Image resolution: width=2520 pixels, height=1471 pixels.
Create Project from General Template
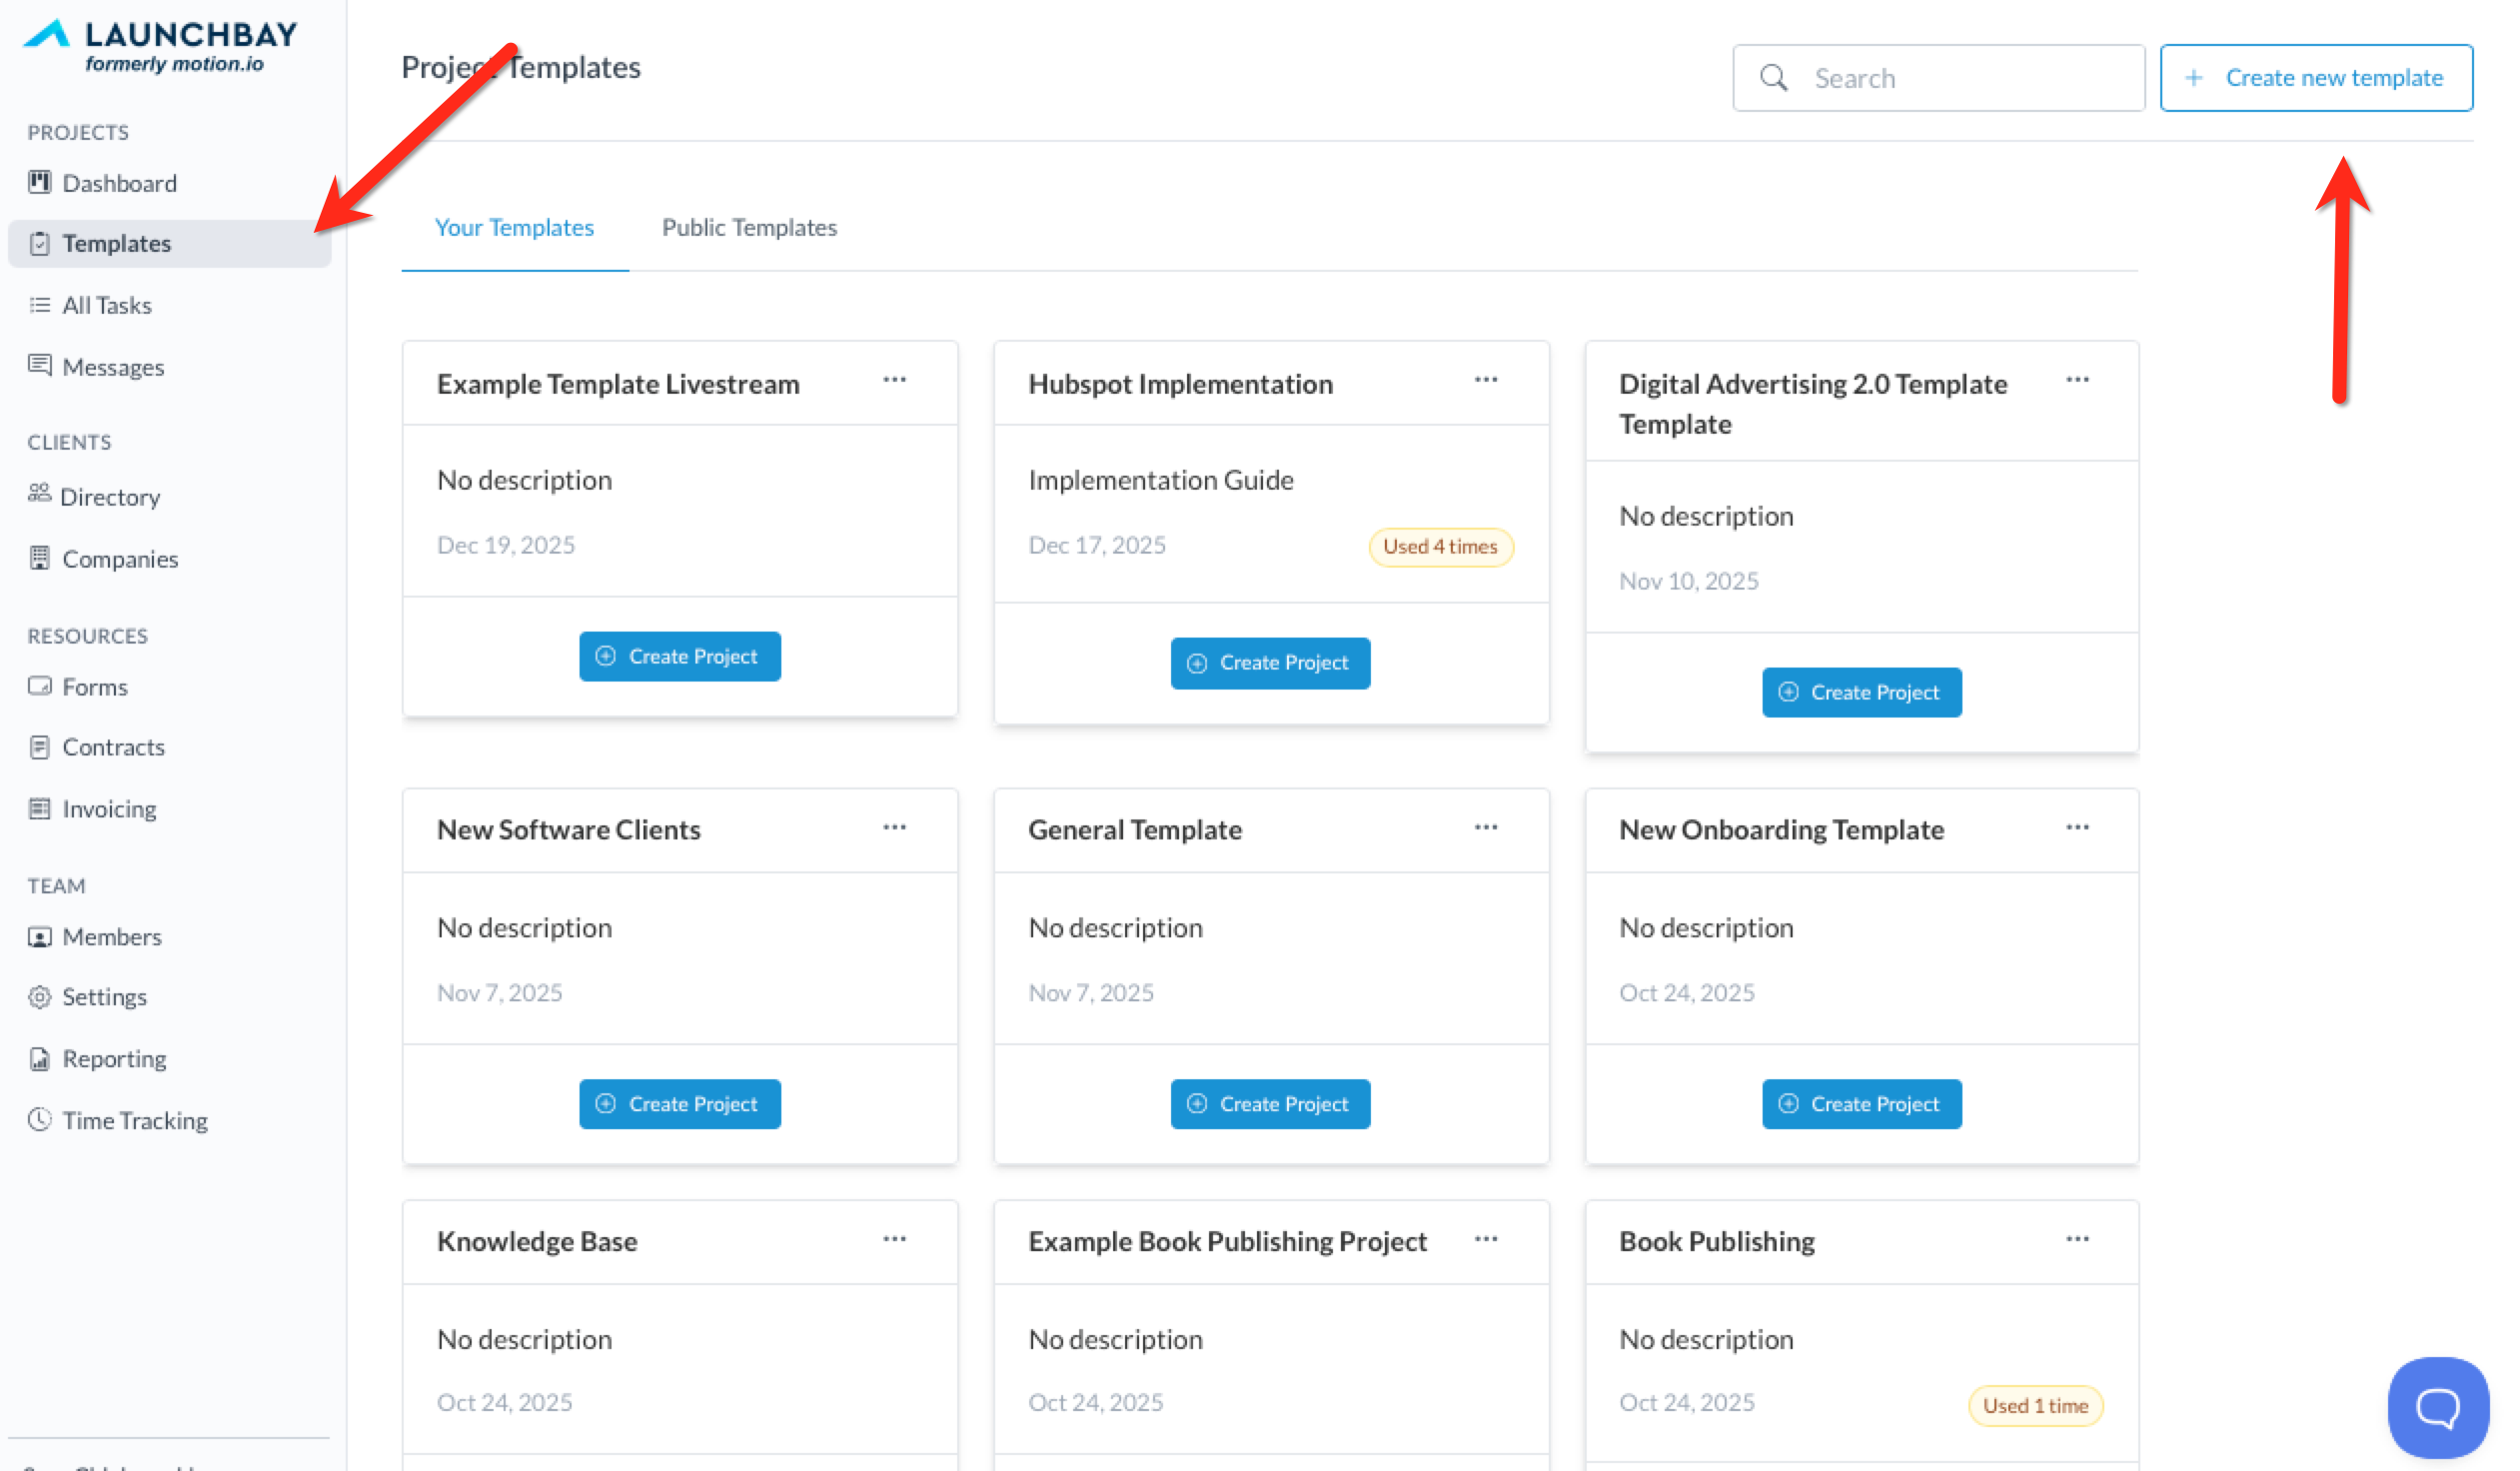(1270, 1104)
